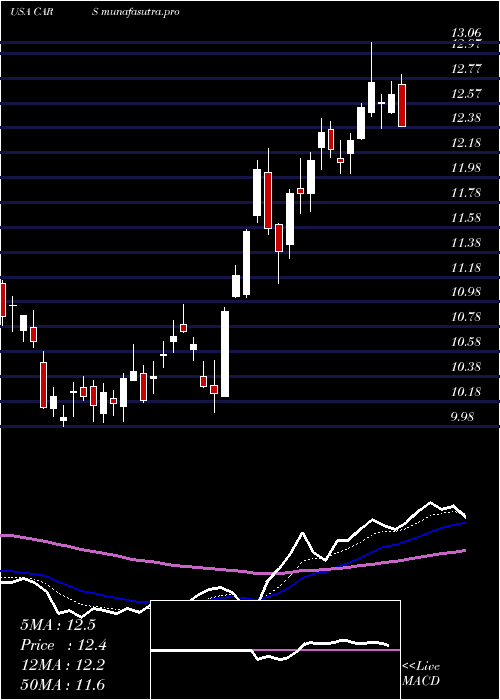This screenshot has width=500, height=700.
Task: Click the 11.78 price level label
Action: (x=466, y=193)
